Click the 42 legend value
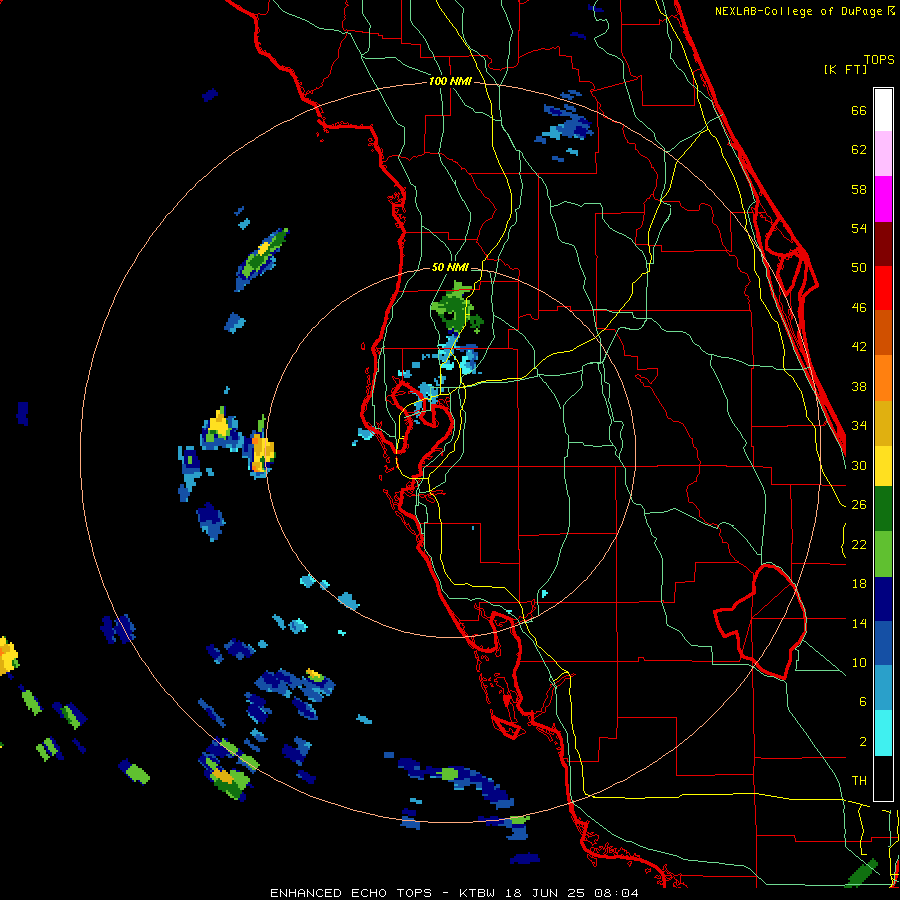Image resolution: width=900 pixels, height=900 pixels. pos(859,347)
